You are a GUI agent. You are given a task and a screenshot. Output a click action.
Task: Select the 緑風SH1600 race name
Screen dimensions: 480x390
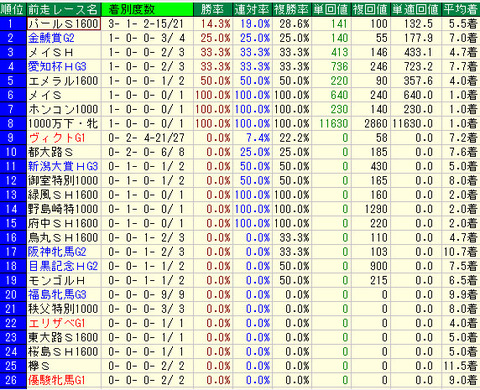point(63,195)
